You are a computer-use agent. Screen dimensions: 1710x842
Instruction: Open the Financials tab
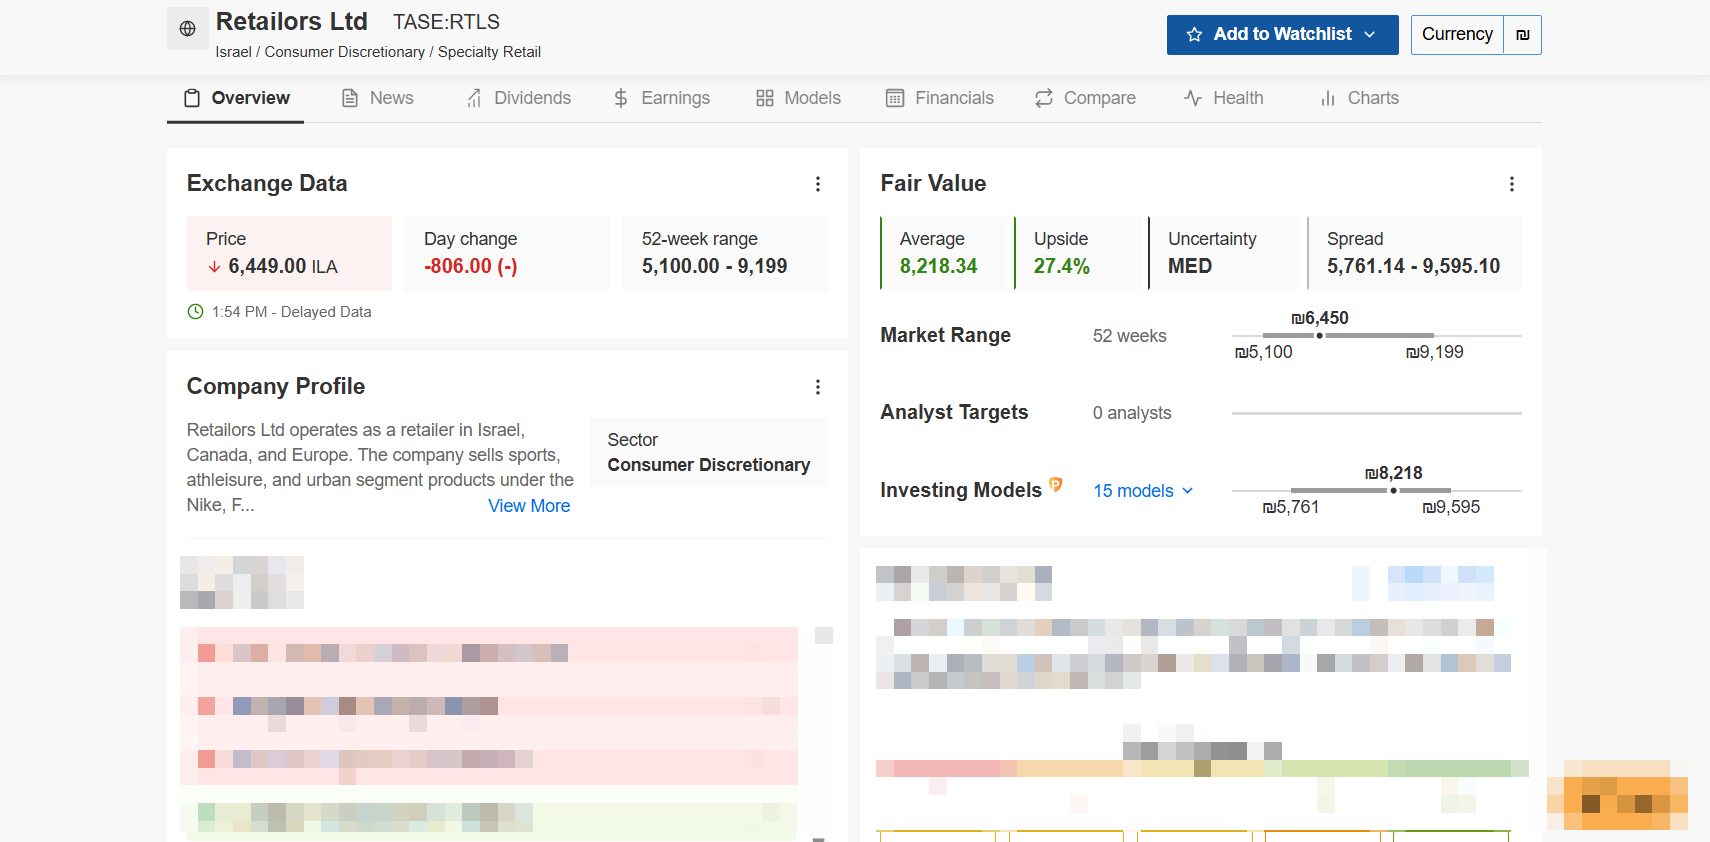(940, 98)
